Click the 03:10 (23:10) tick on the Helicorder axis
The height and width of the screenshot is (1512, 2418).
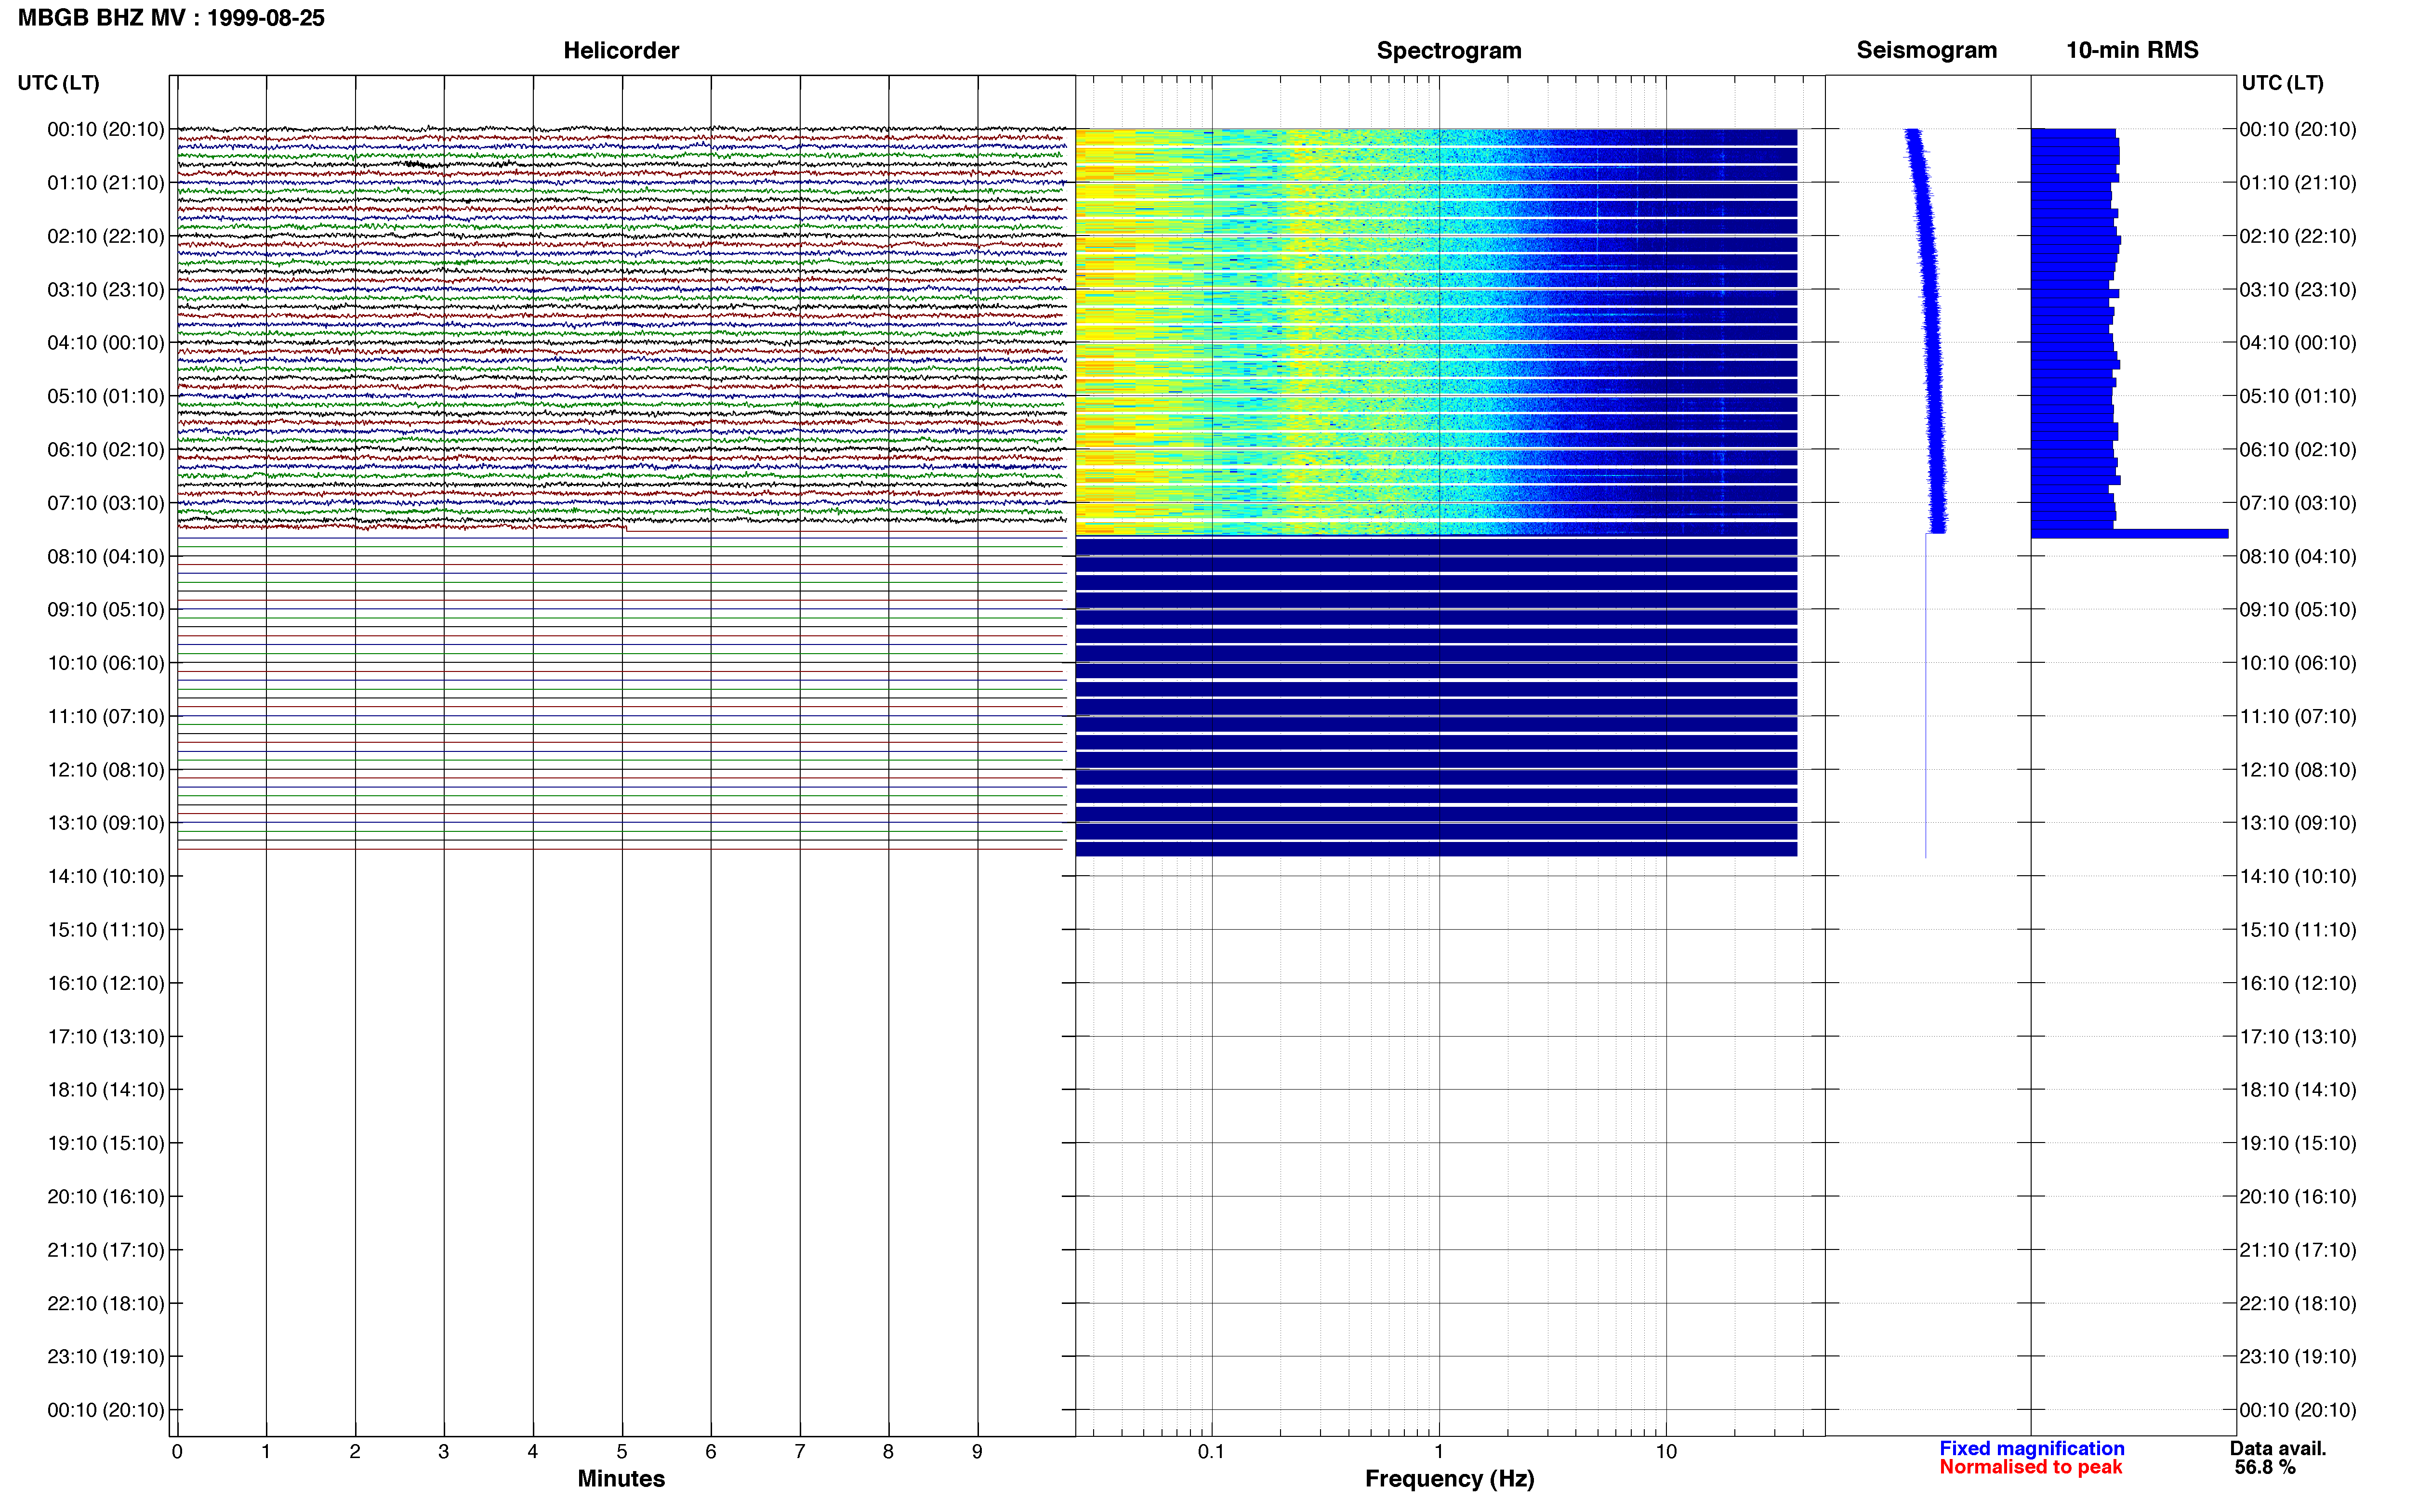106,290
